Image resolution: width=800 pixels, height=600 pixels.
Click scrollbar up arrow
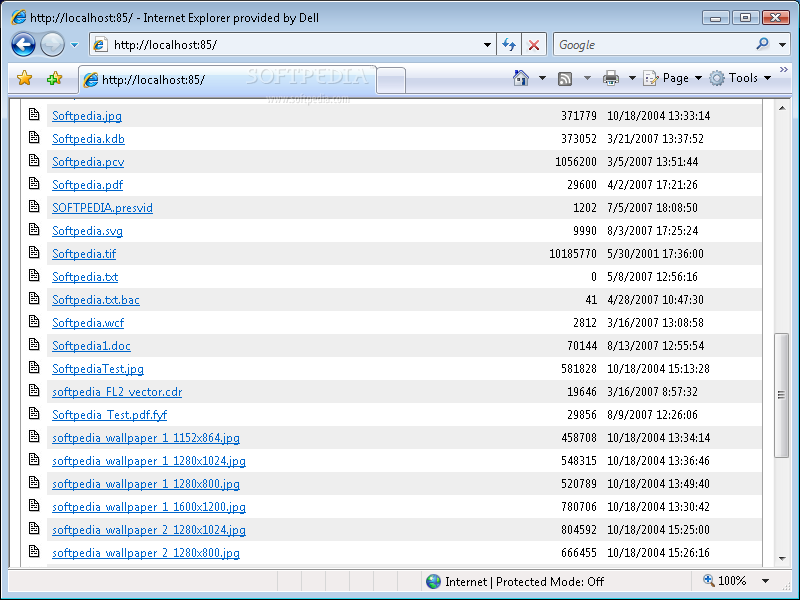coord(782,108)
